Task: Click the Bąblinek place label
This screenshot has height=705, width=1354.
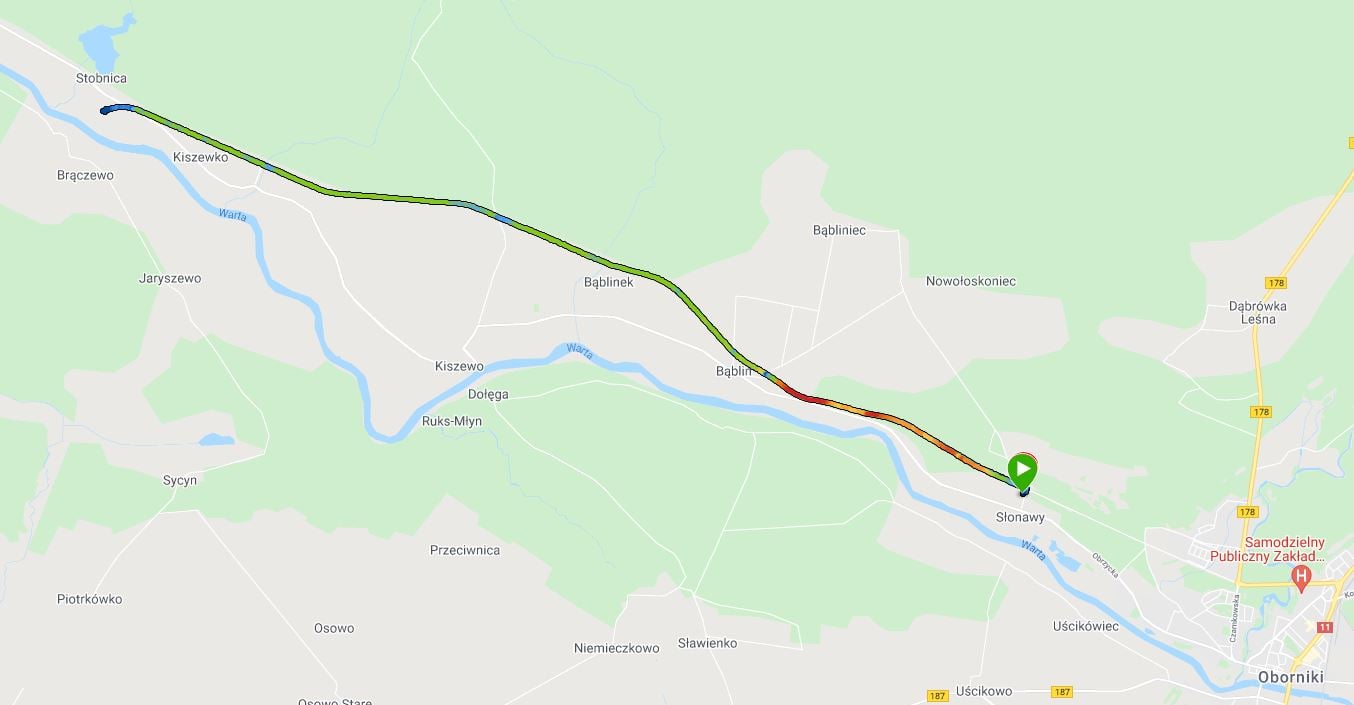Action: (609, 282)
